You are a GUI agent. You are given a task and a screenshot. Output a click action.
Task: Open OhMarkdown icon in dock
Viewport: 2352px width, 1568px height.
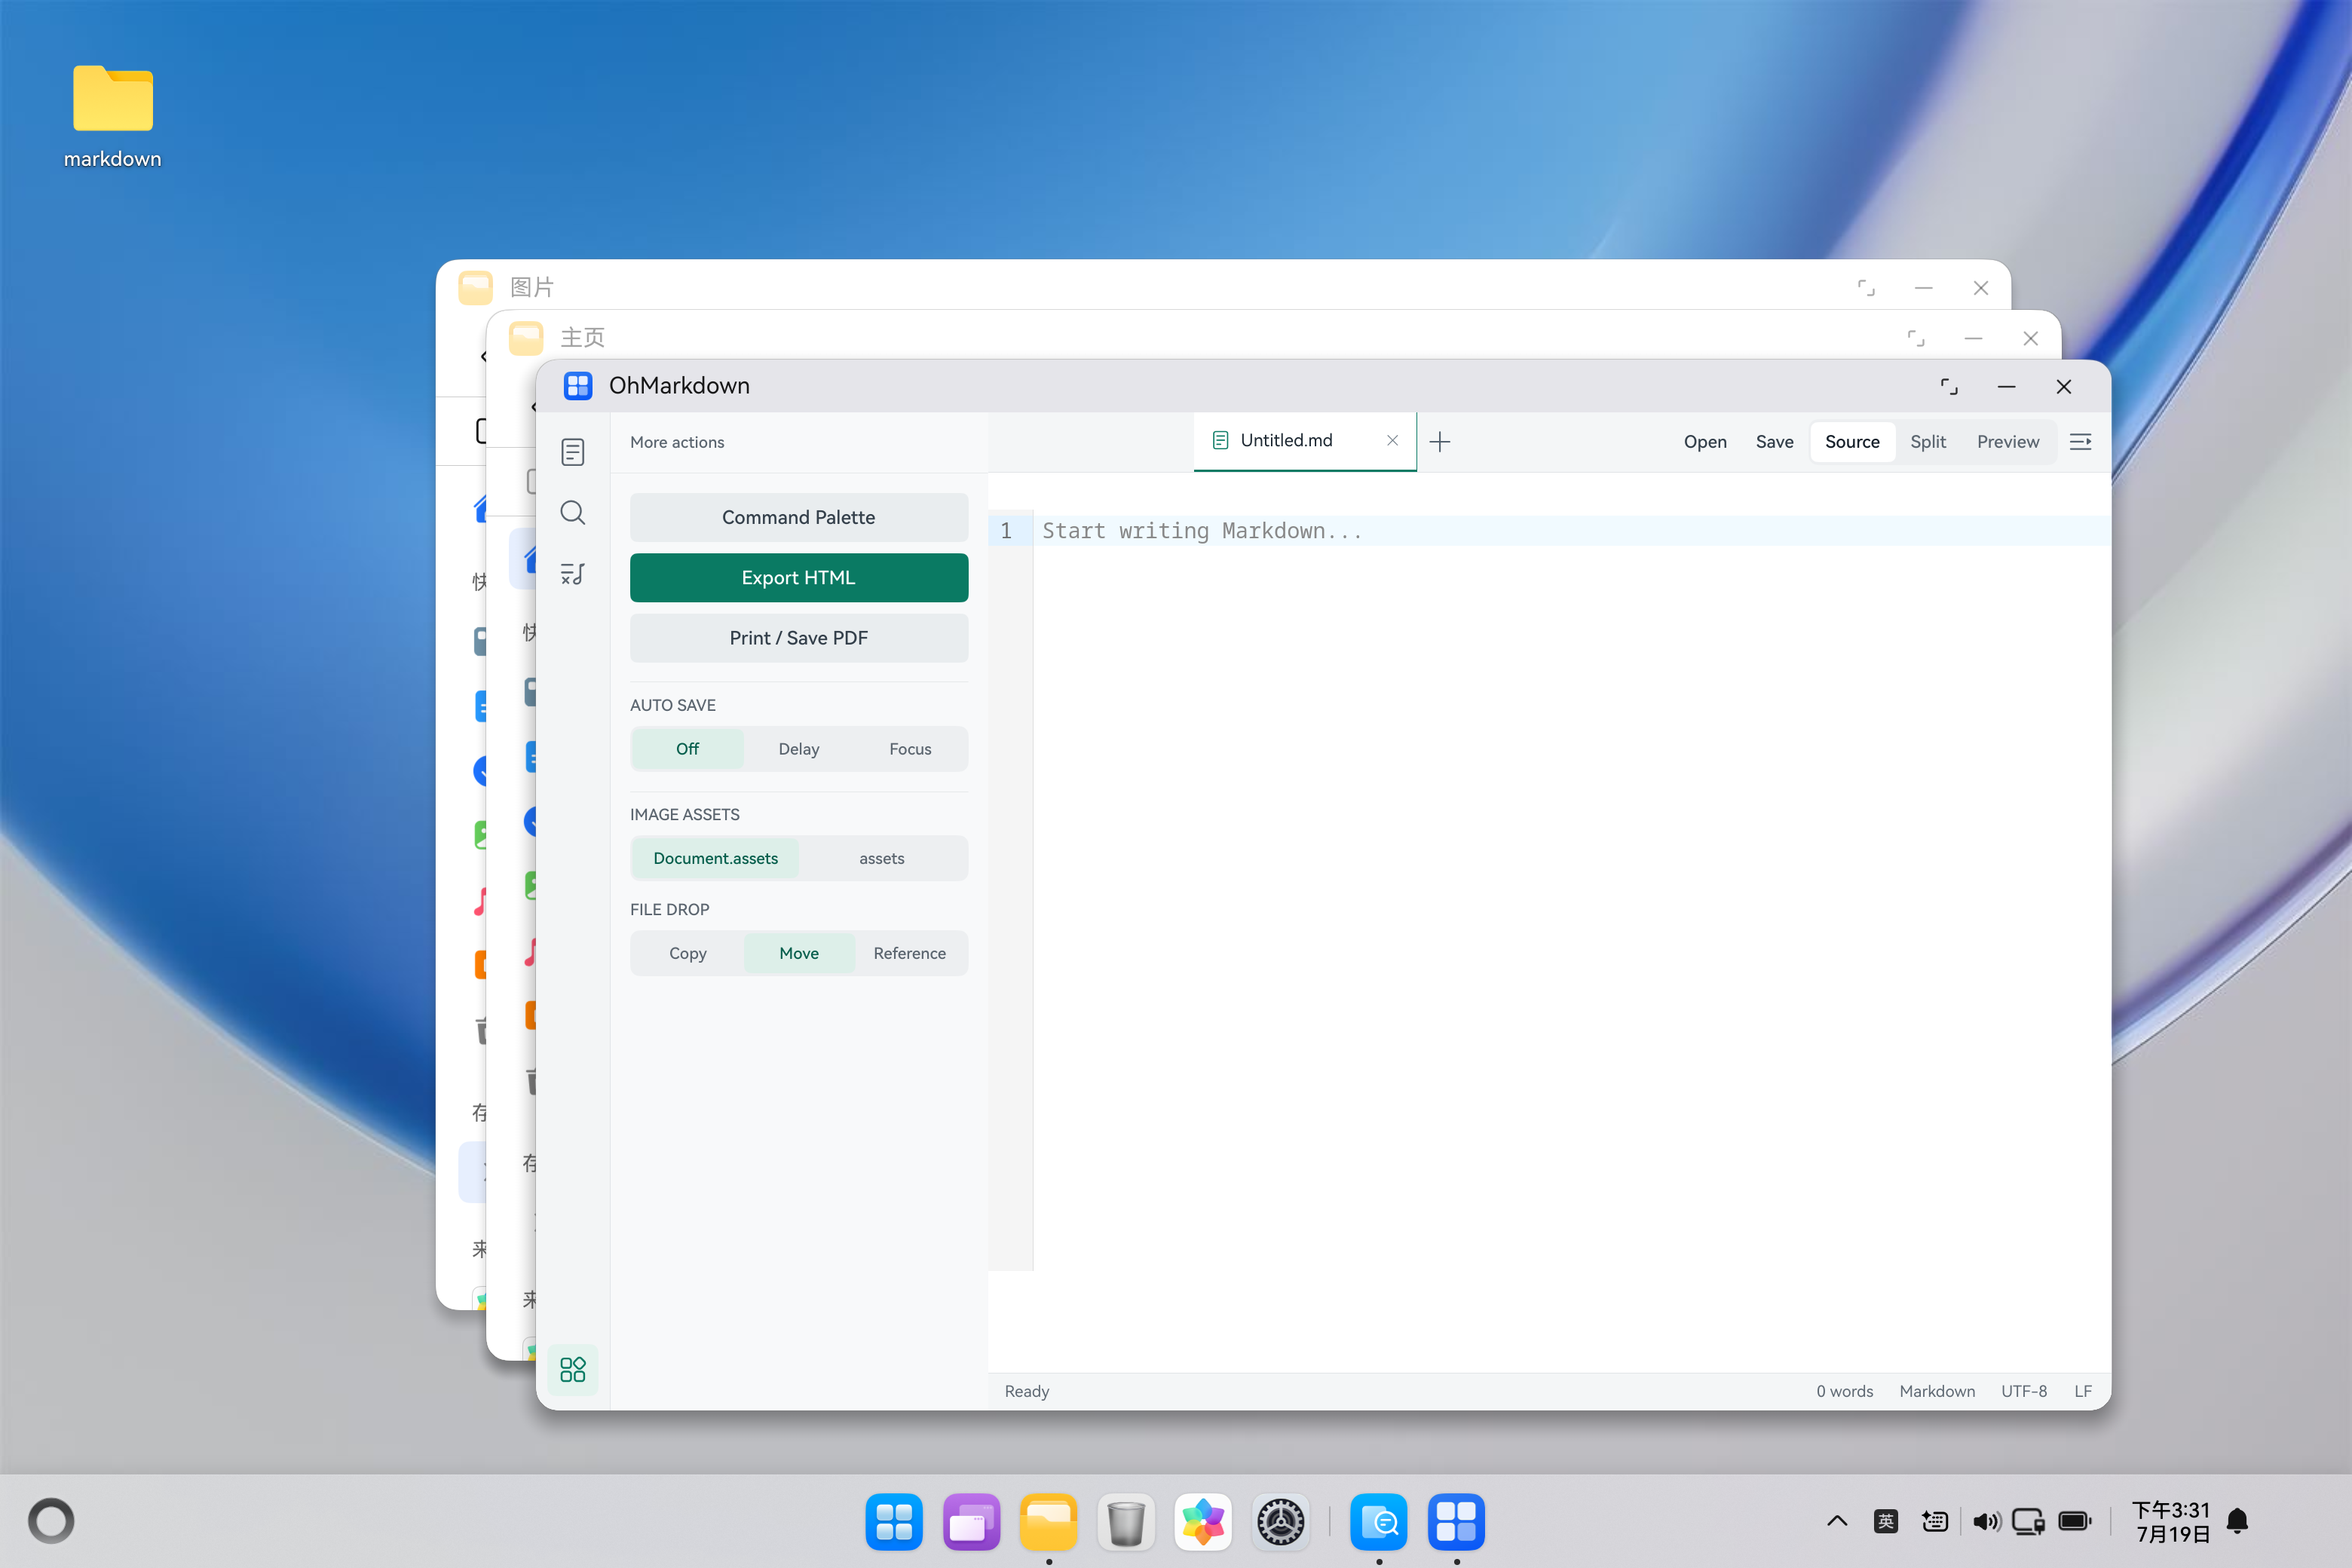coord(1456,1522)
